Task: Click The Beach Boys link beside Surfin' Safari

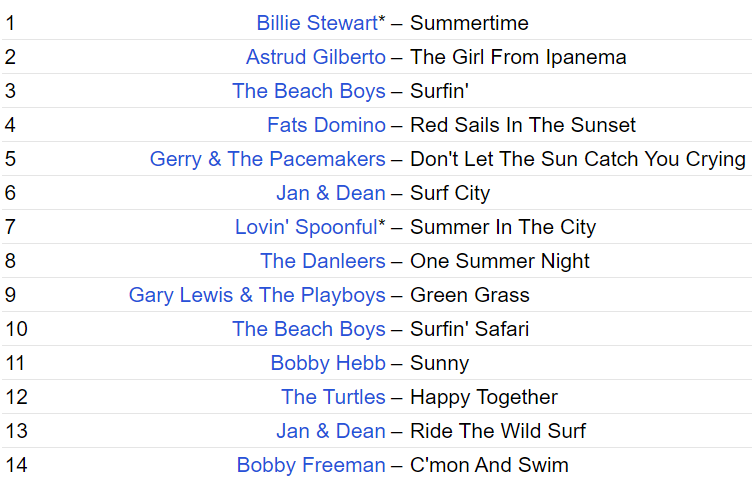Action: point(308,329)
